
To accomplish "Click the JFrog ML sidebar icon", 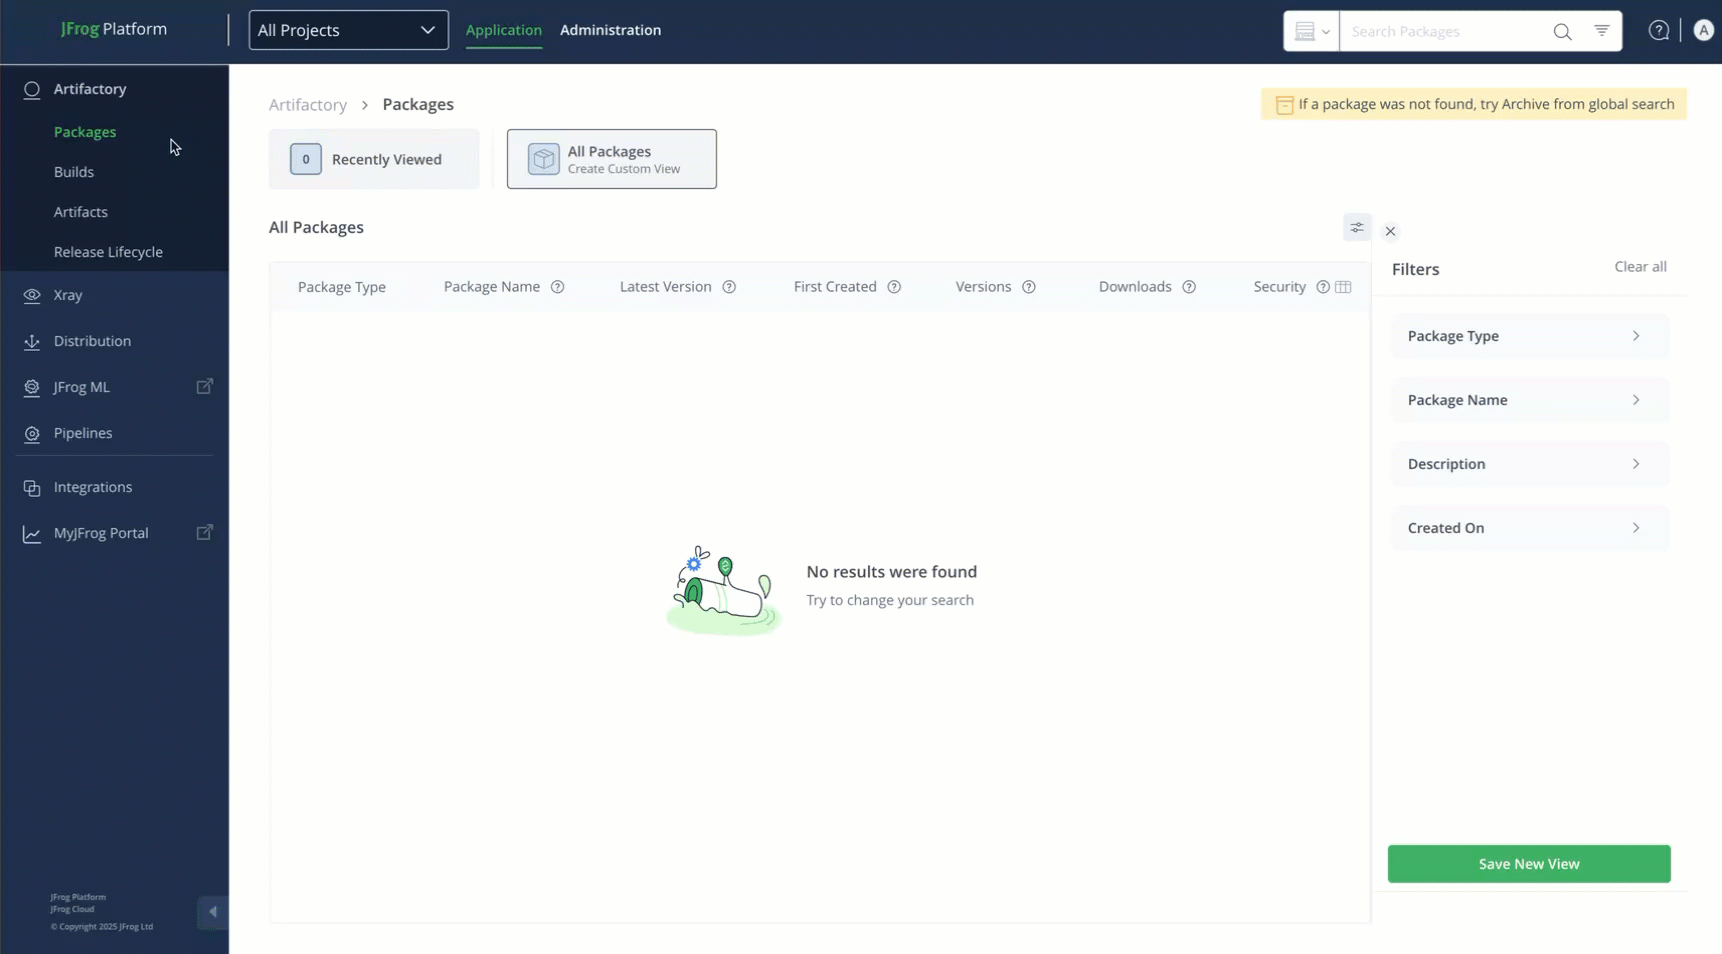I will [32, 388].
